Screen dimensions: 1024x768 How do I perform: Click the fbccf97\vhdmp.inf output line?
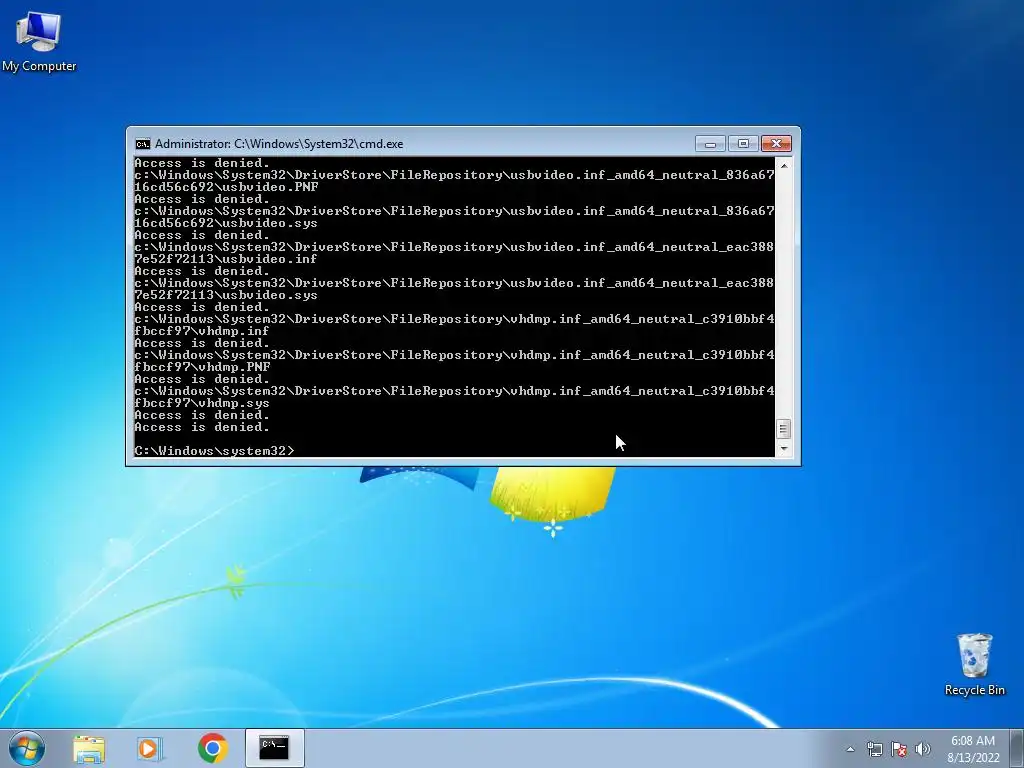click(201, 331)
